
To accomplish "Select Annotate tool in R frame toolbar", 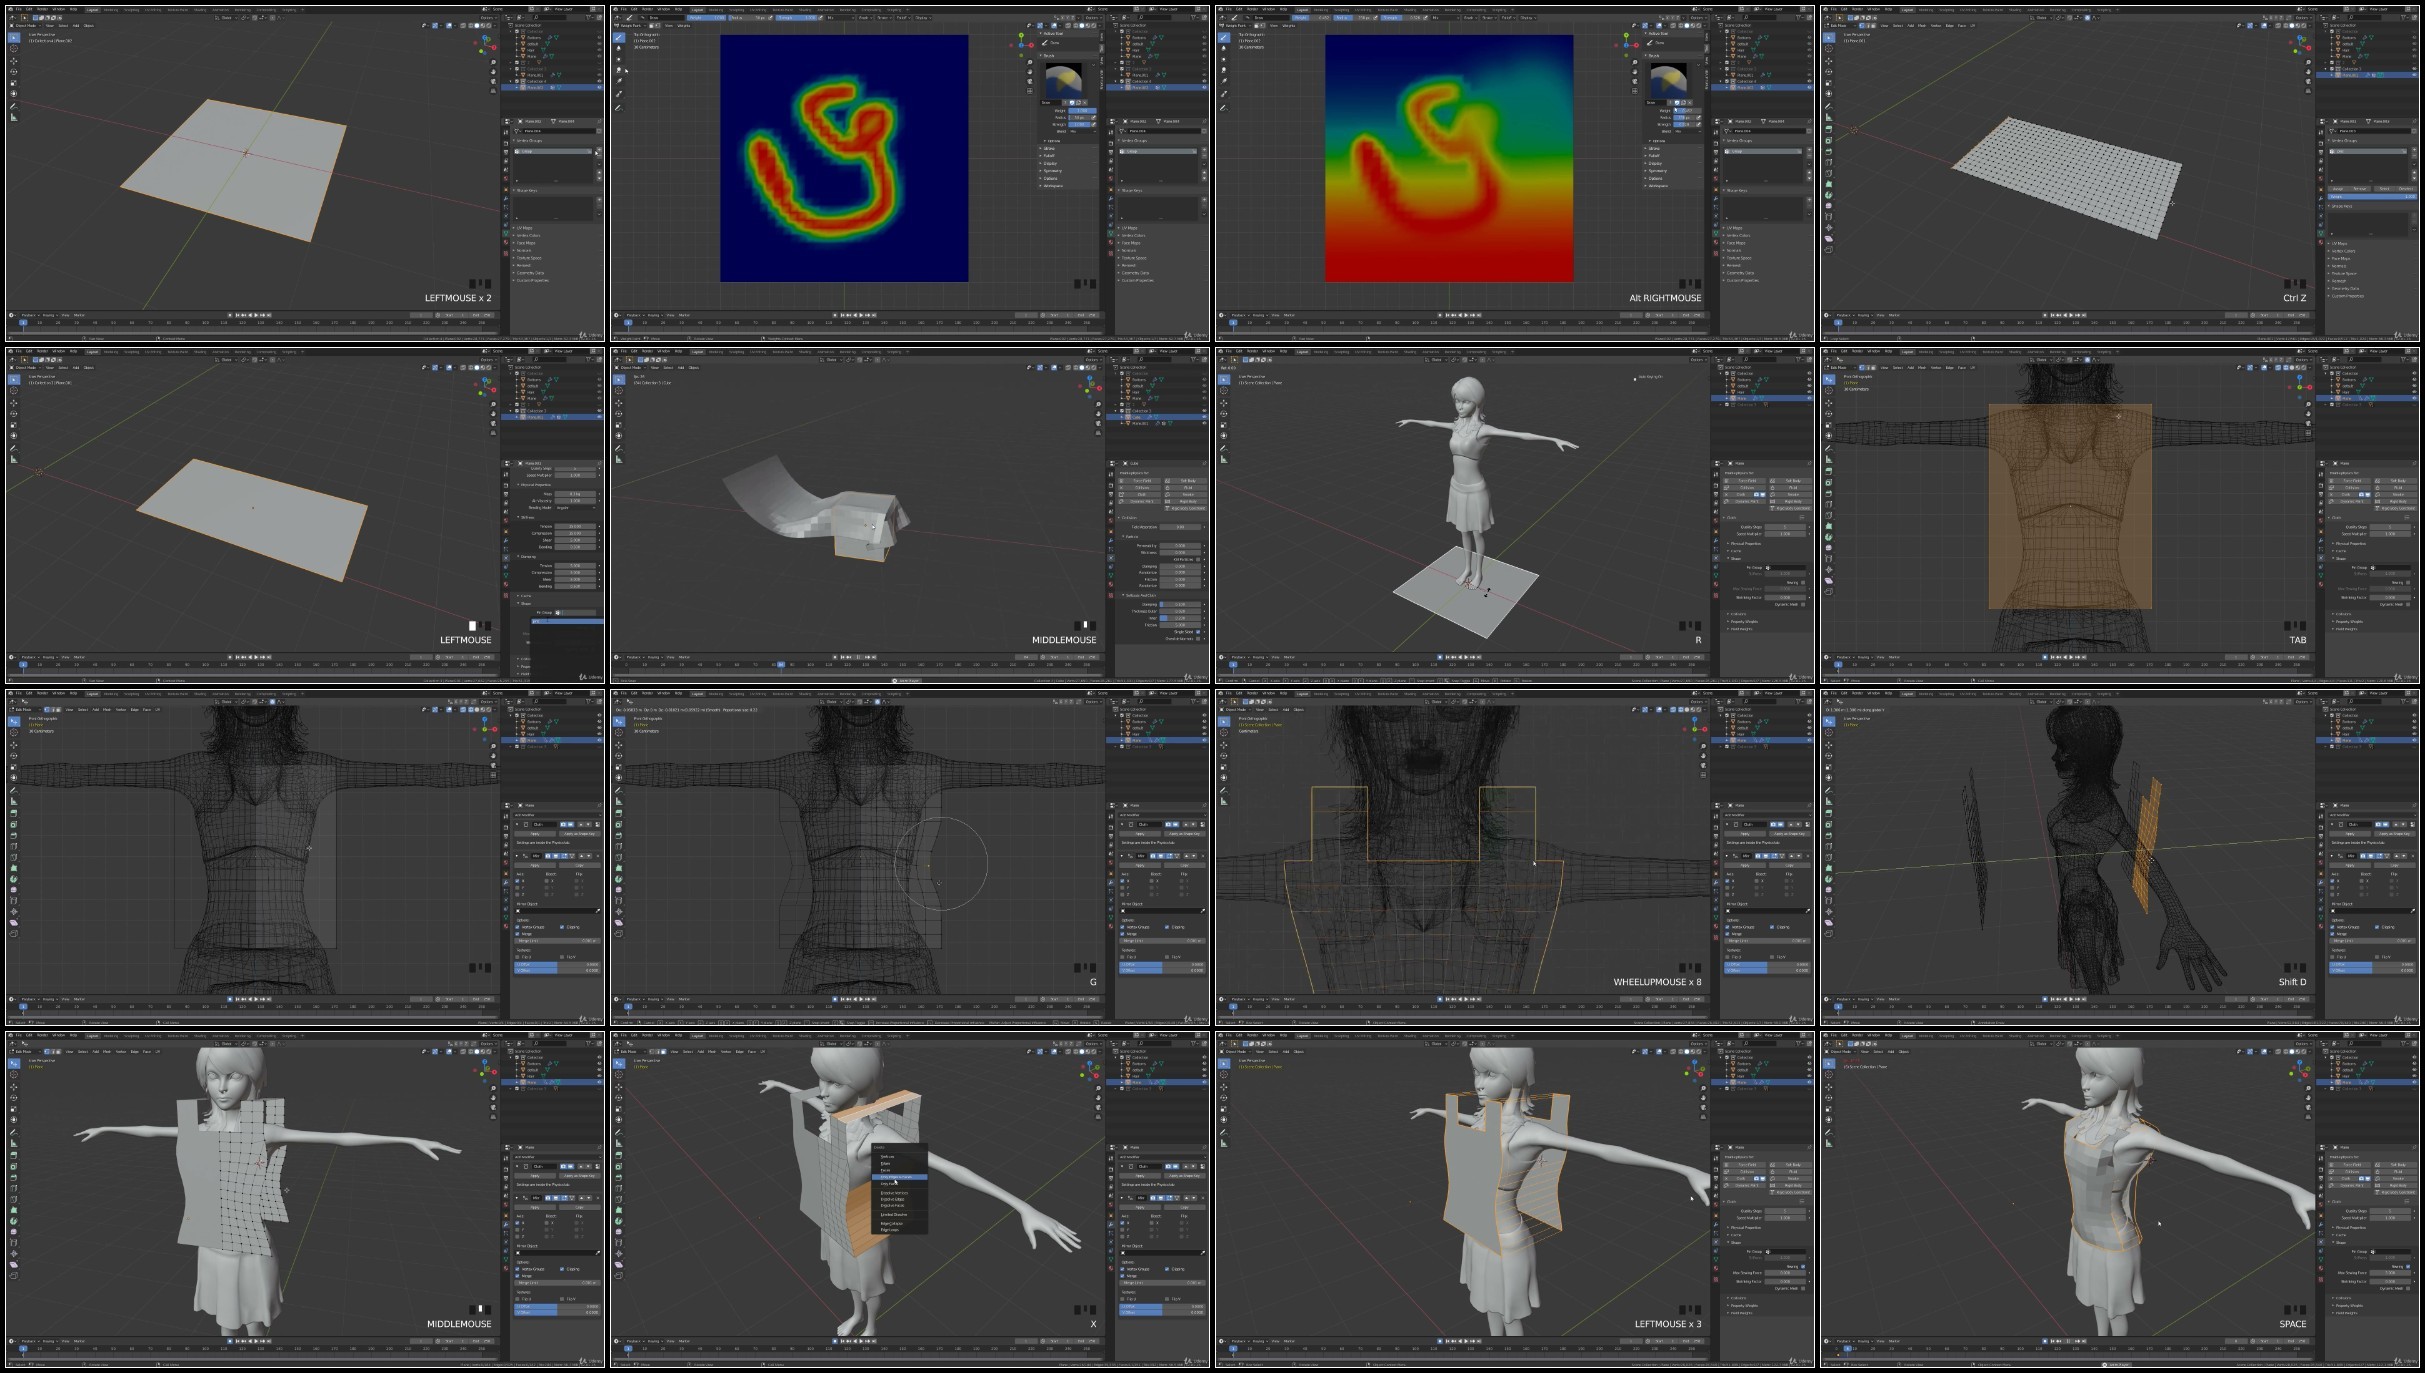I will (x=1224, y=448).
